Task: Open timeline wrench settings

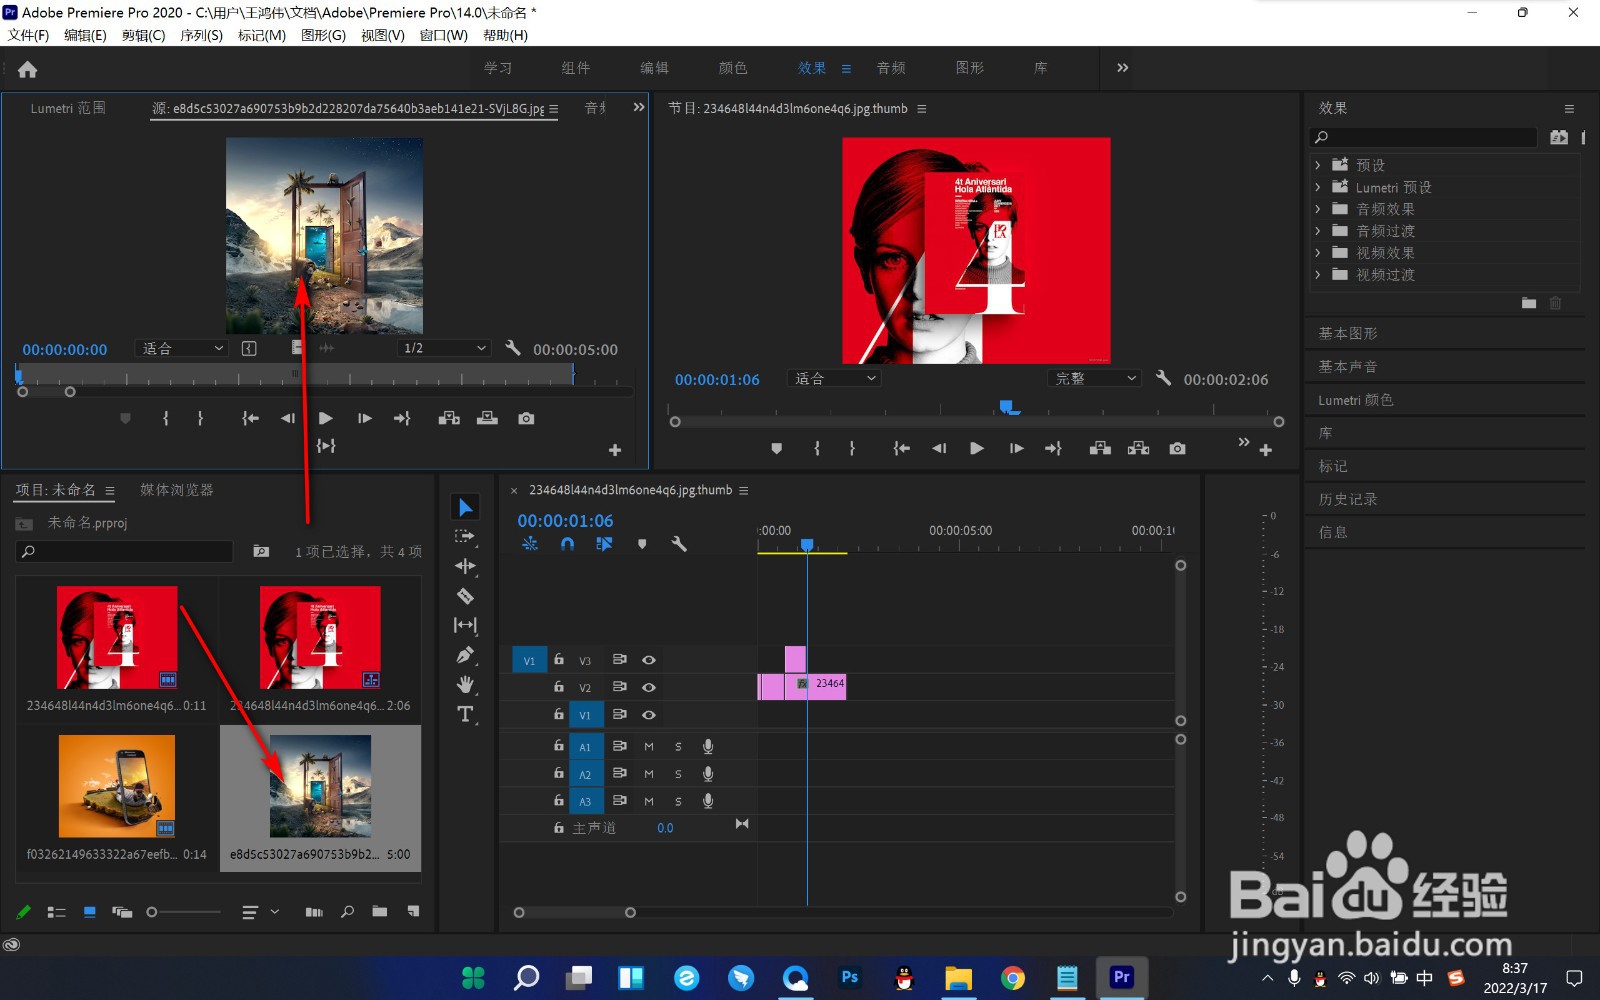Action: (x=679, y=544)
